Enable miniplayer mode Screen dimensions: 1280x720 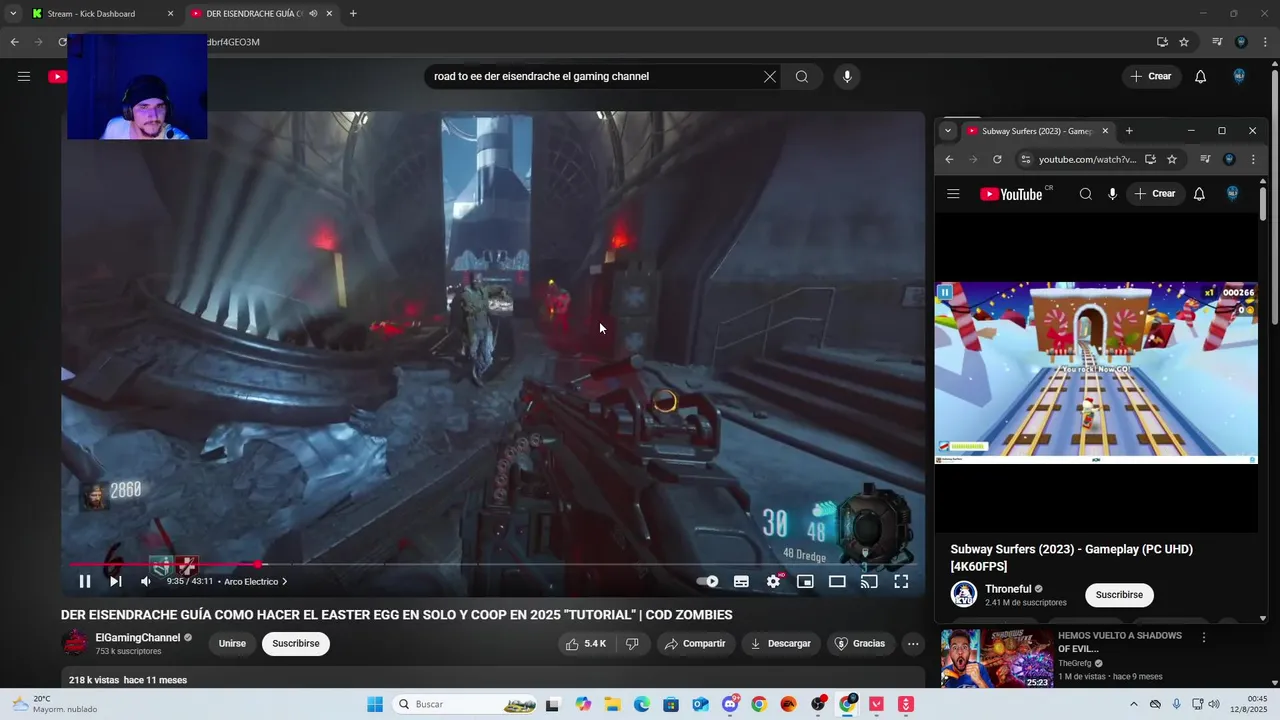tap(805, 581)
